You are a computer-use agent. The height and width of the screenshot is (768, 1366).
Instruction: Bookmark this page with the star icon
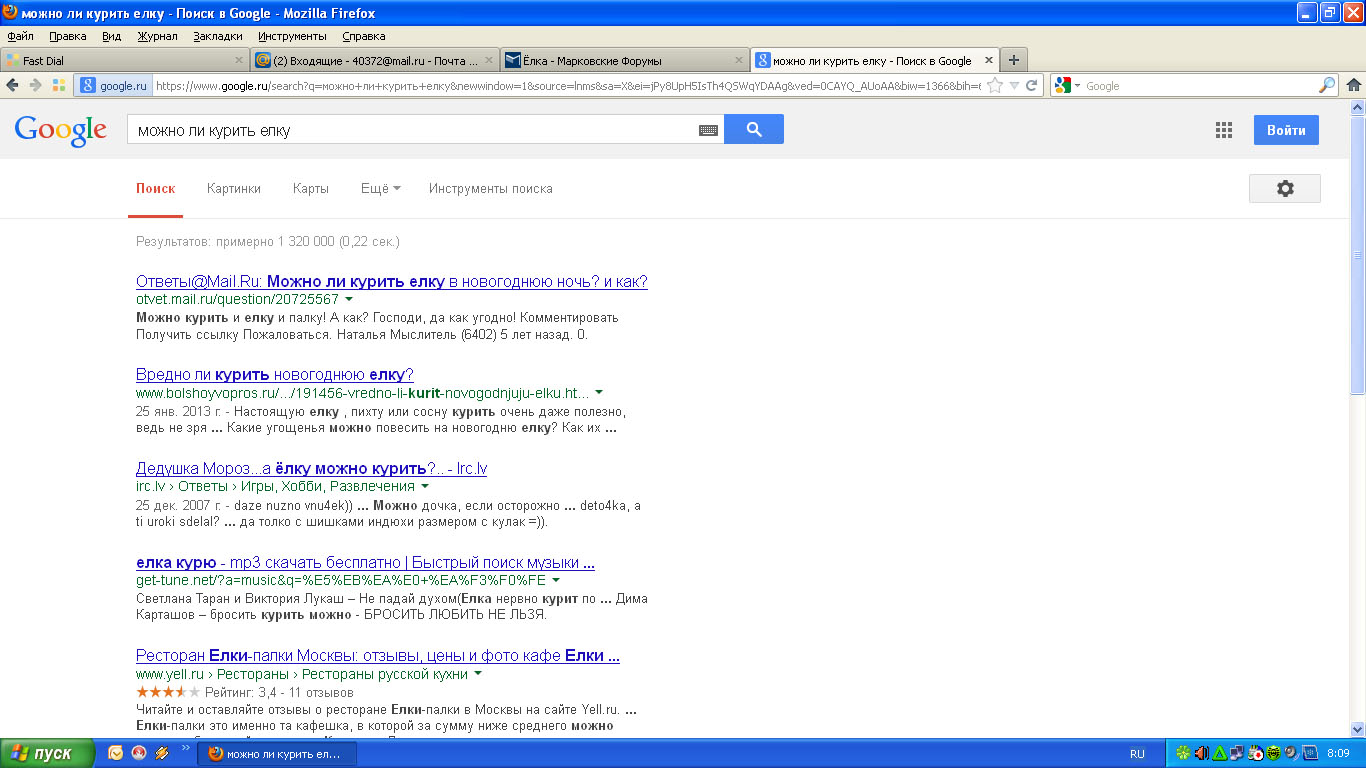click(x=995, y=86)
